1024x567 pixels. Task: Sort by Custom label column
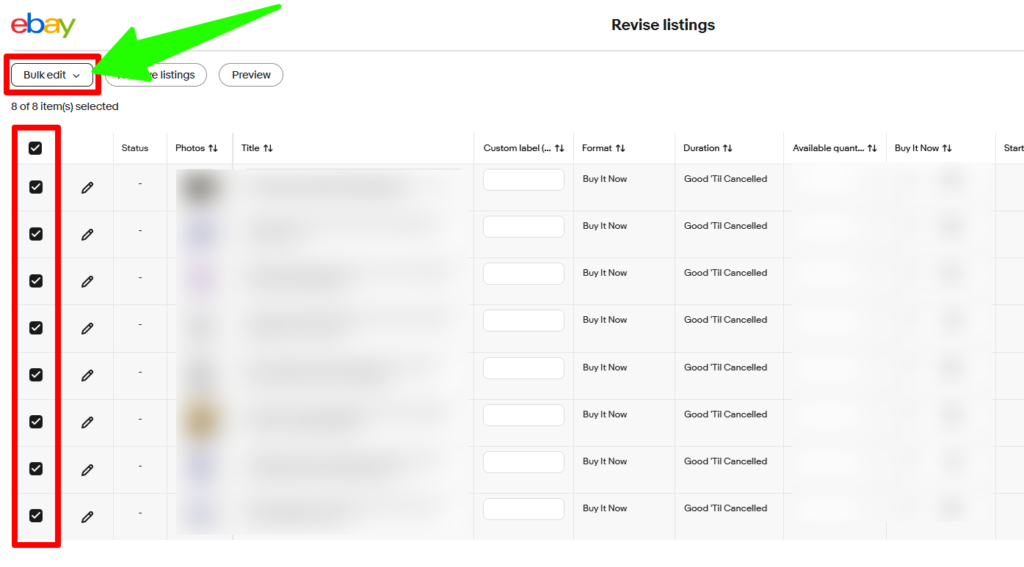tap(559, 148)
